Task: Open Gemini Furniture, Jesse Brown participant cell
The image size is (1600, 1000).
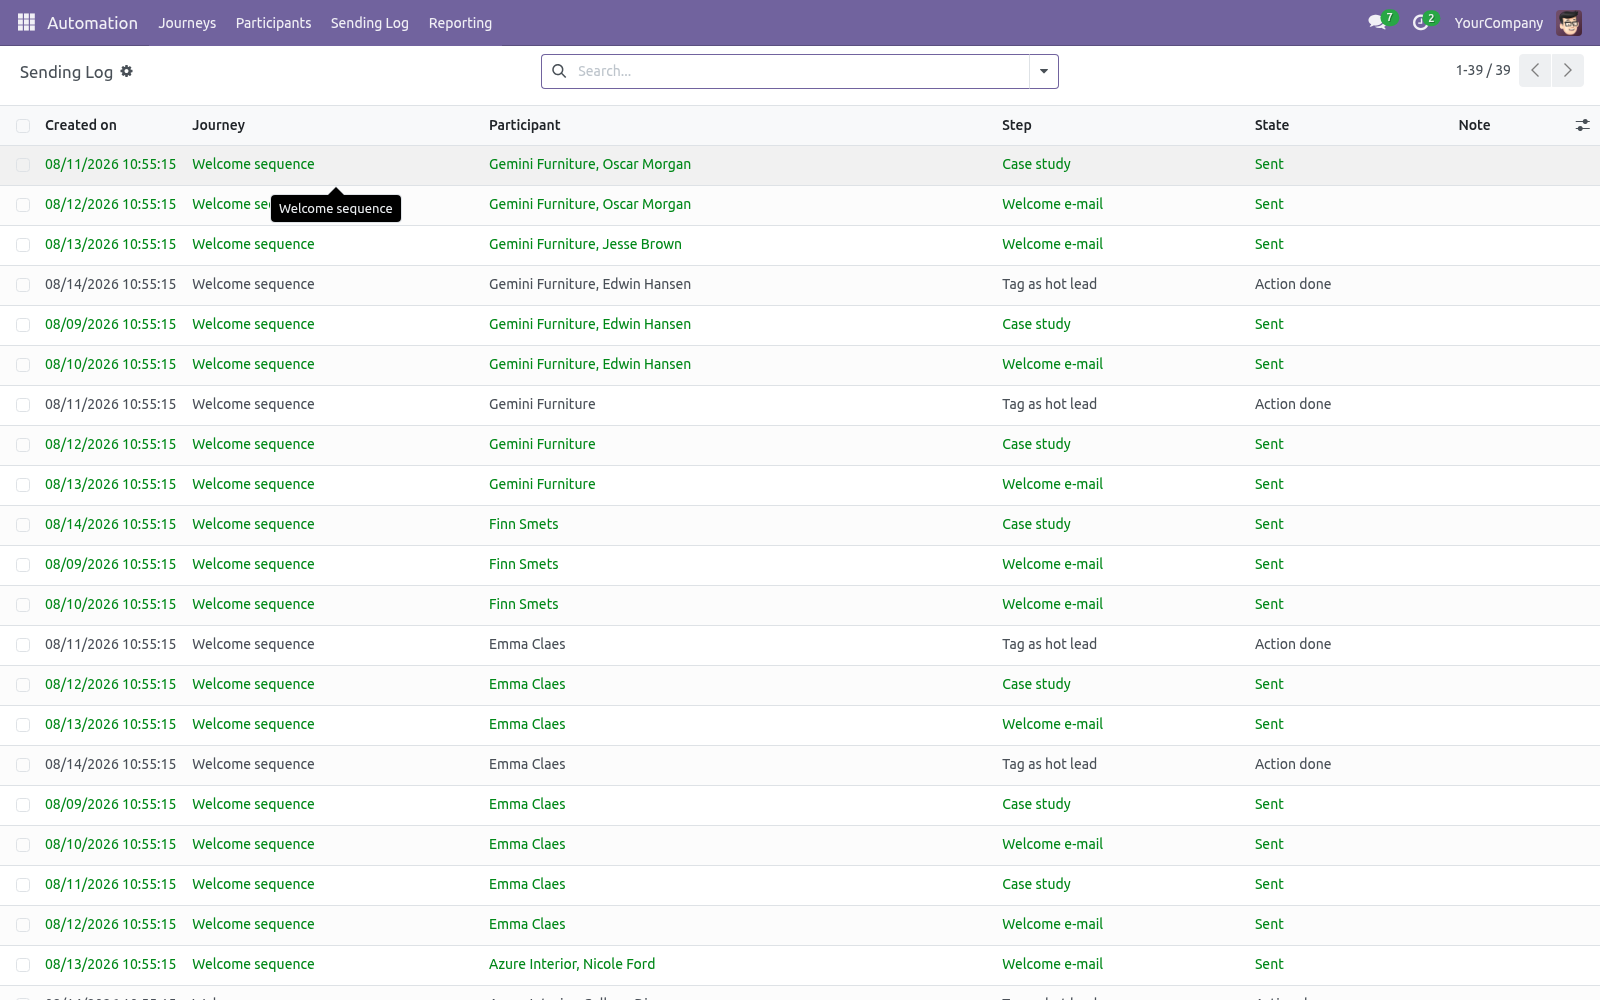Action: pos(585,244)
